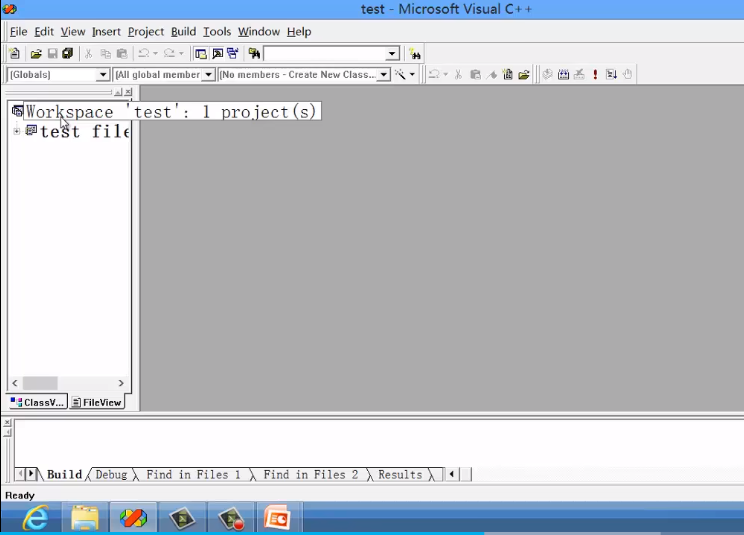Click the Stop Build icon
This screenshot has width=744, height=535.
pyautogui.click(x=579, y=74)
